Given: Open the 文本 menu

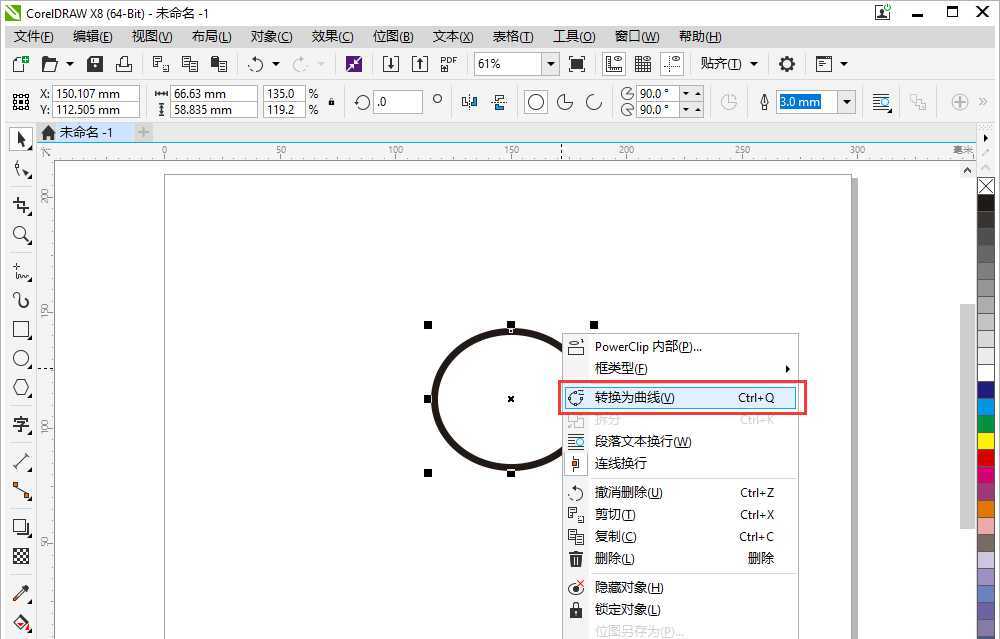Looking at the screenshot, I should coord(452,36).
